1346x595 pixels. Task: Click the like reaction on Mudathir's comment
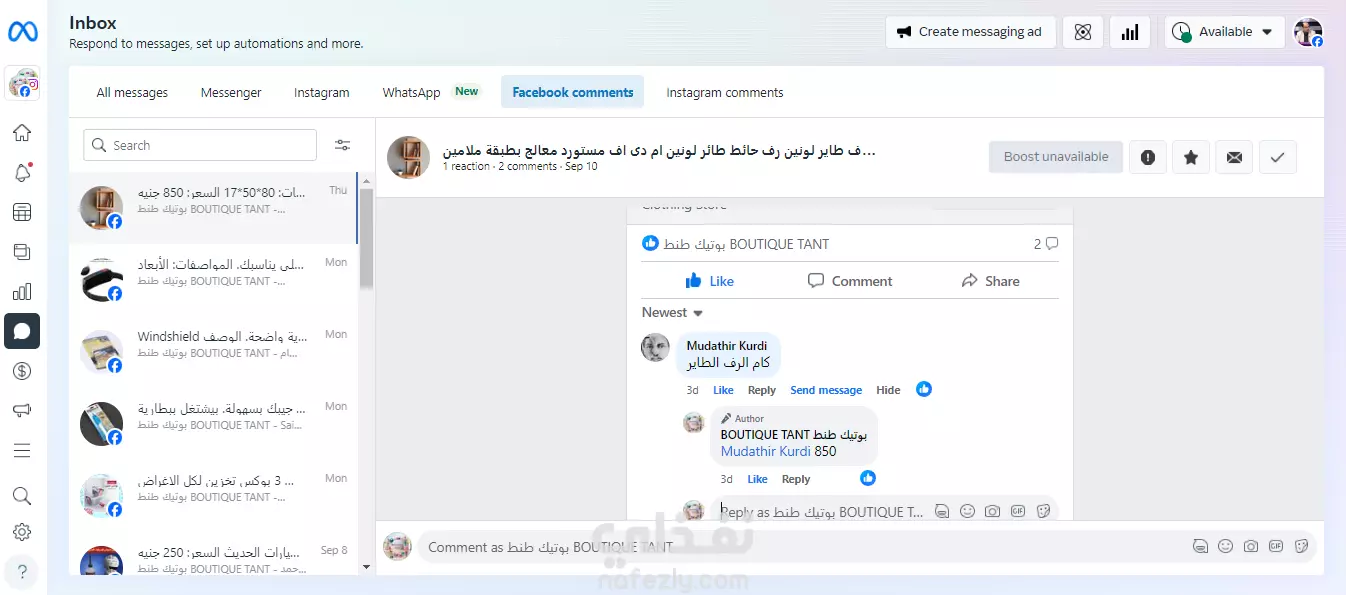click(x=924, y=389)
